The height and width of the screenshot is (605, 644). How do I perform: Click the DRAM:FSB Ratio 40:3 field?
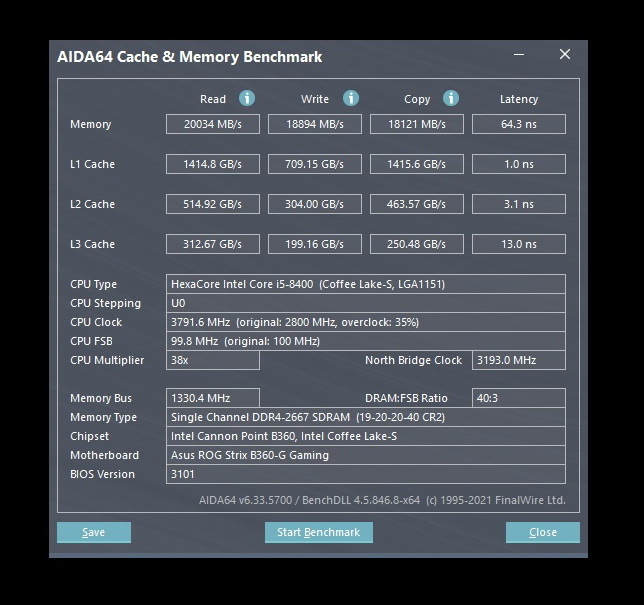coord(518,398)
